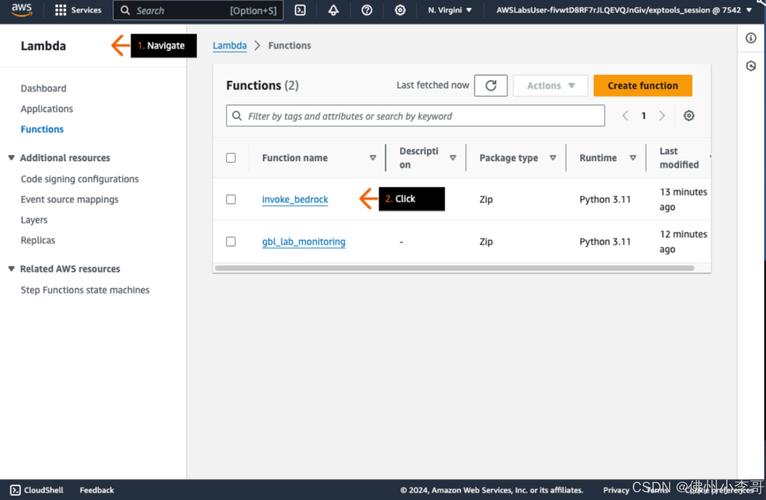Open CloudShell from the footer
This screenshot has height=500, width=766.
37,490
